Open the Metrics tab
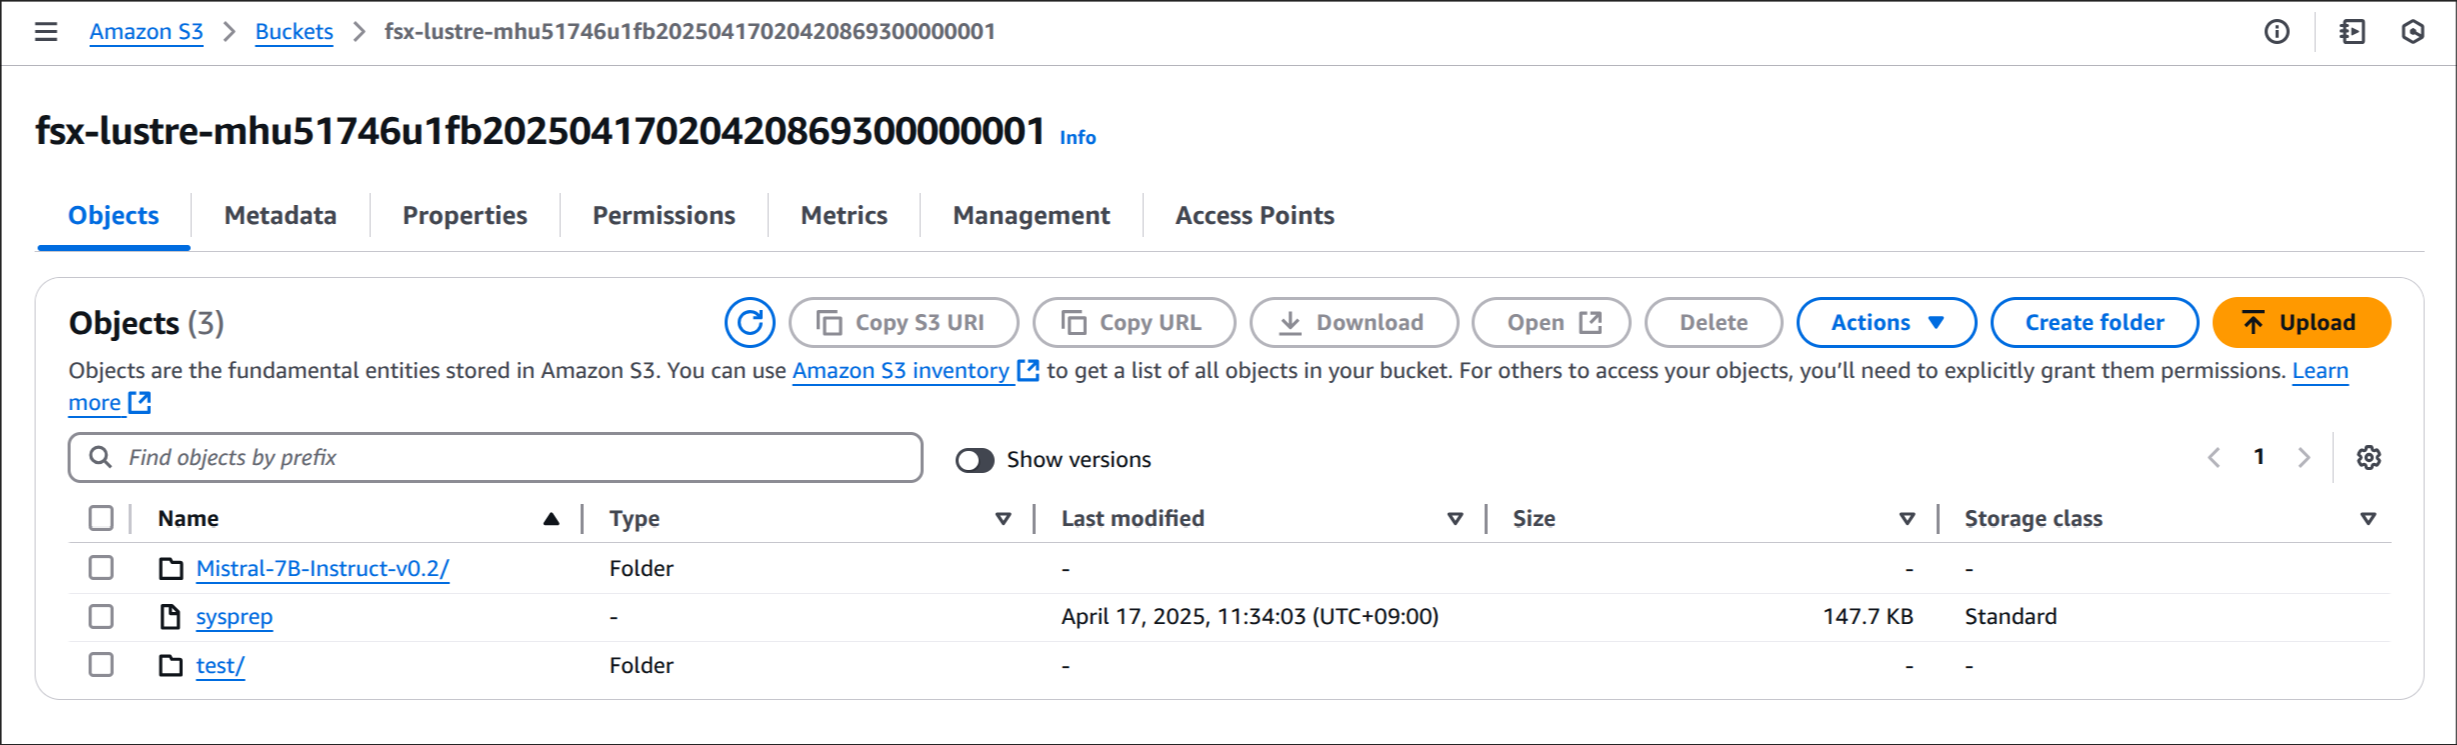Screen dimensions: 2457x745 [844, 216]
